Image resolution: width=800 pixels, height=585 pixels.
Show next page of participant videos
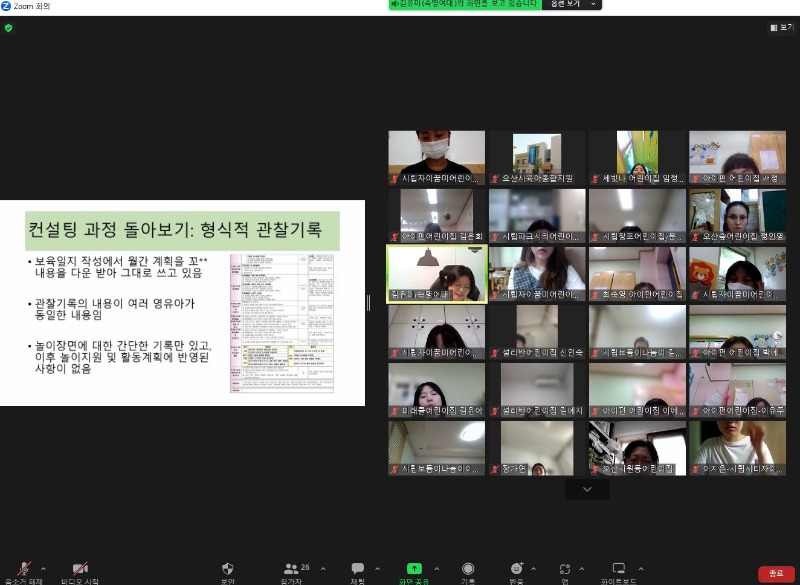[587, 489]
